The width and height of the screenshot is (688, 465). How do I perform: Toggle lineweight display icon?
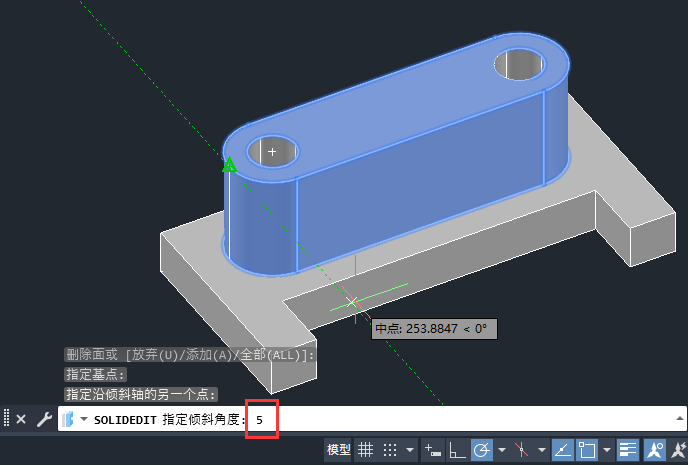[x=628, y=450]
